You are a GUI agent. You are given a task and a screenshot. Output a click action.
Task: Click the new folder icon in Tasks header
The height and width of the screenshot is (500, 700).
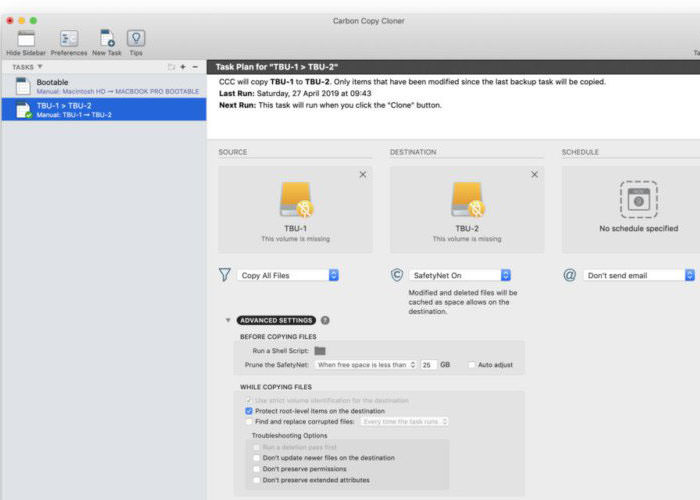coord(171,67)
